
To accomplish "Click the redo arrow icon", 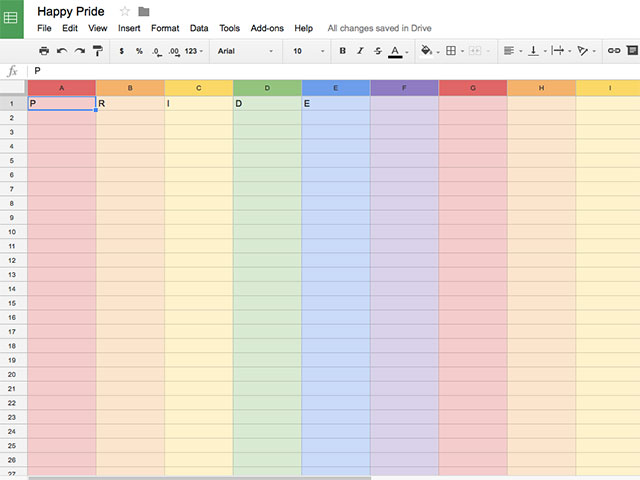I will pos(79,50).
